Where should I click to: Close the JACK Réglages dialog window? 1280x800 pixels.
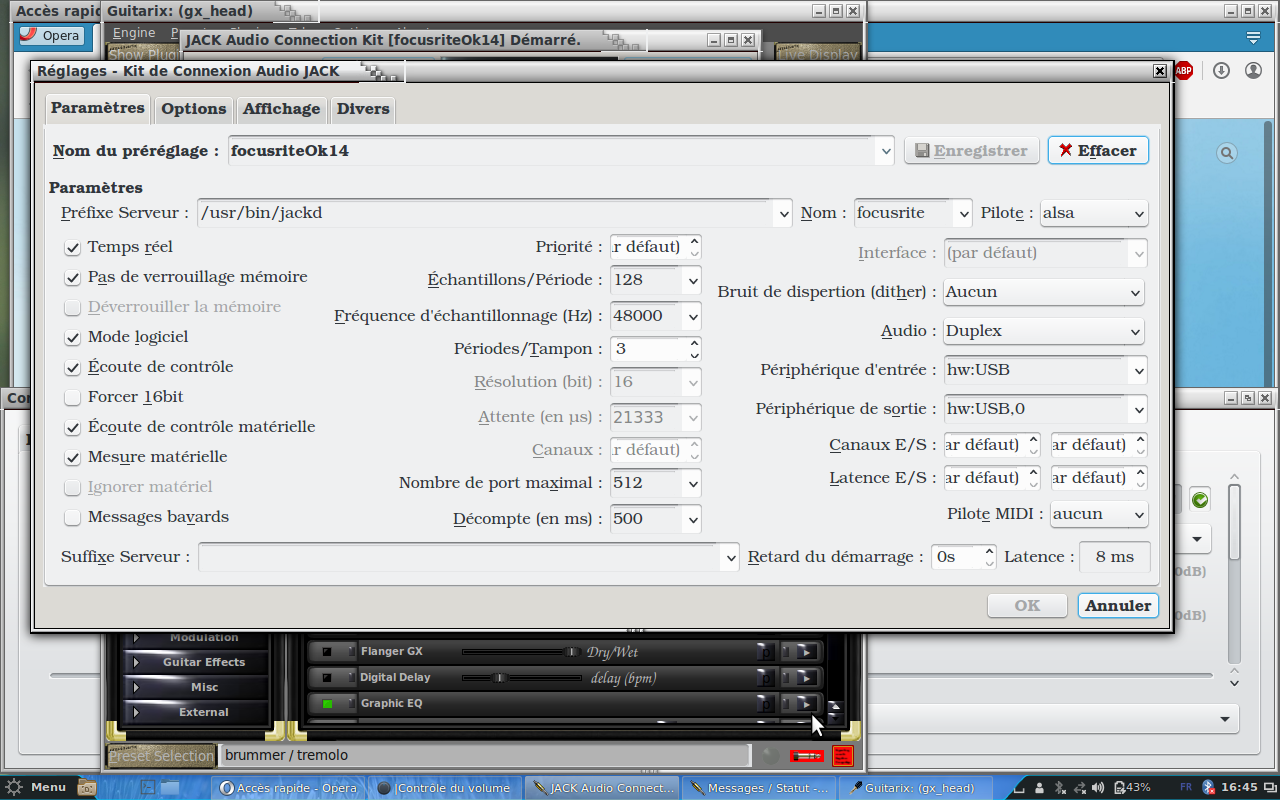point(1160,71)
